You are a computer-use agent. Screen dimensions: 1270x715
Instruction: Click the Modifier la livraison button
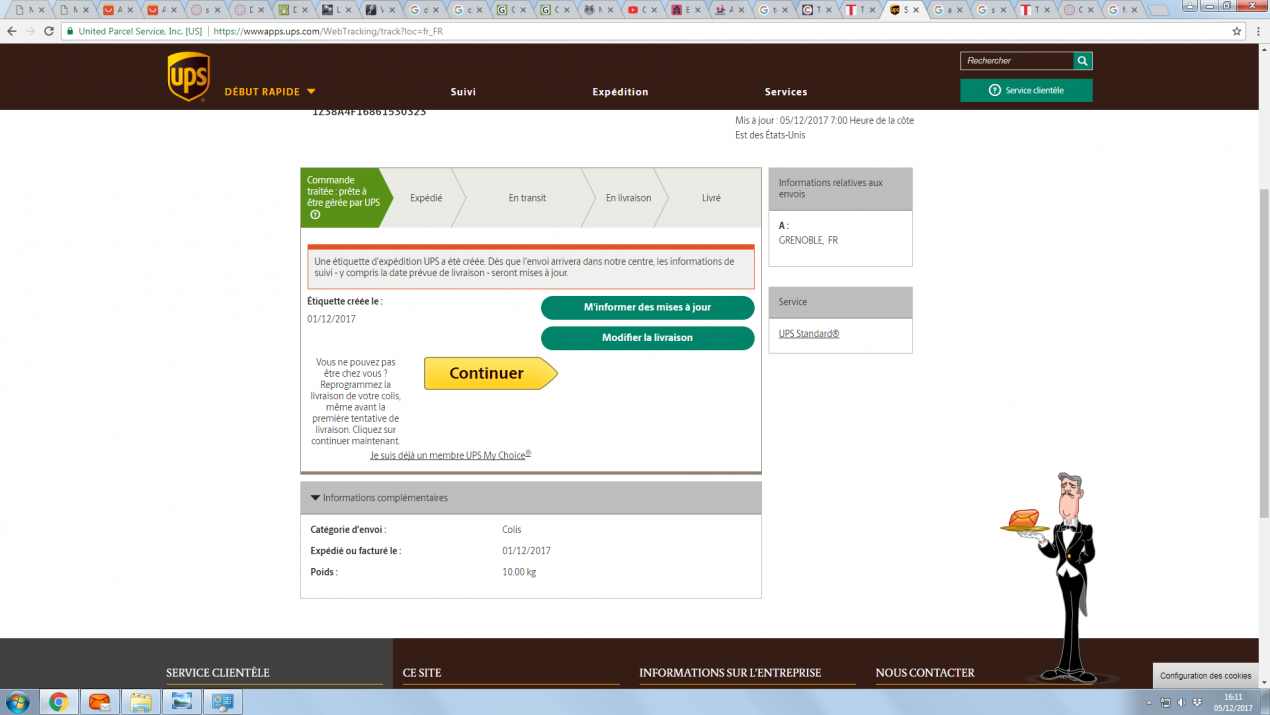pyautogui.click(x=647, y=338)
